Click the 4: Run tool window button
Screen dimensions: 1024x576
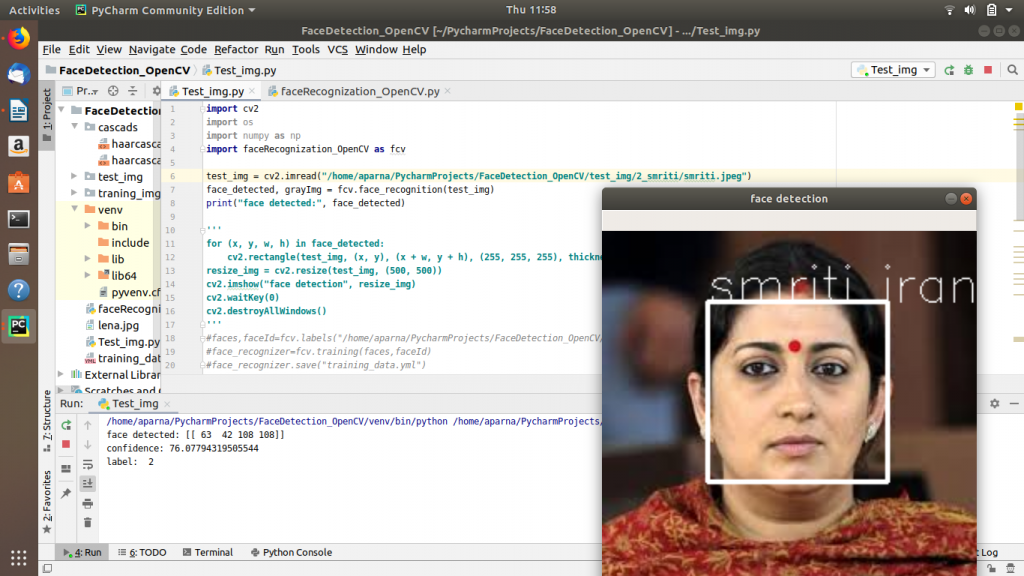click(82, 552)
